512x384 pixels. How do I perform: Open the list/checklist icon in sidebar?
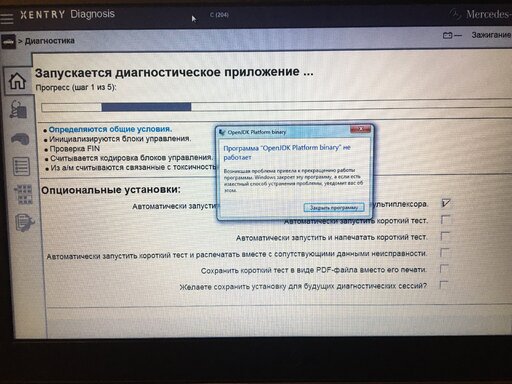pos(21,166)
